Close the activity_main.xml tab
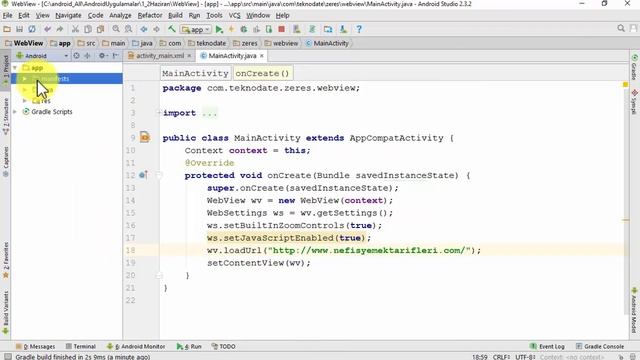Viewport: 640px width, 360px height. [x=189, y=56]
